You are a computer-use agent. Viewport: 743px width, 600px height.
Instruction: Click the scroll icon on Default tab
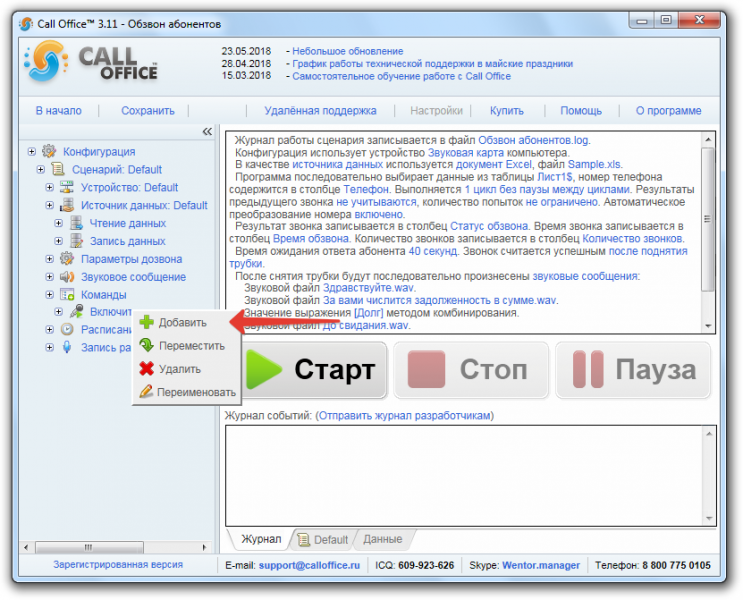tap(304, 539)
